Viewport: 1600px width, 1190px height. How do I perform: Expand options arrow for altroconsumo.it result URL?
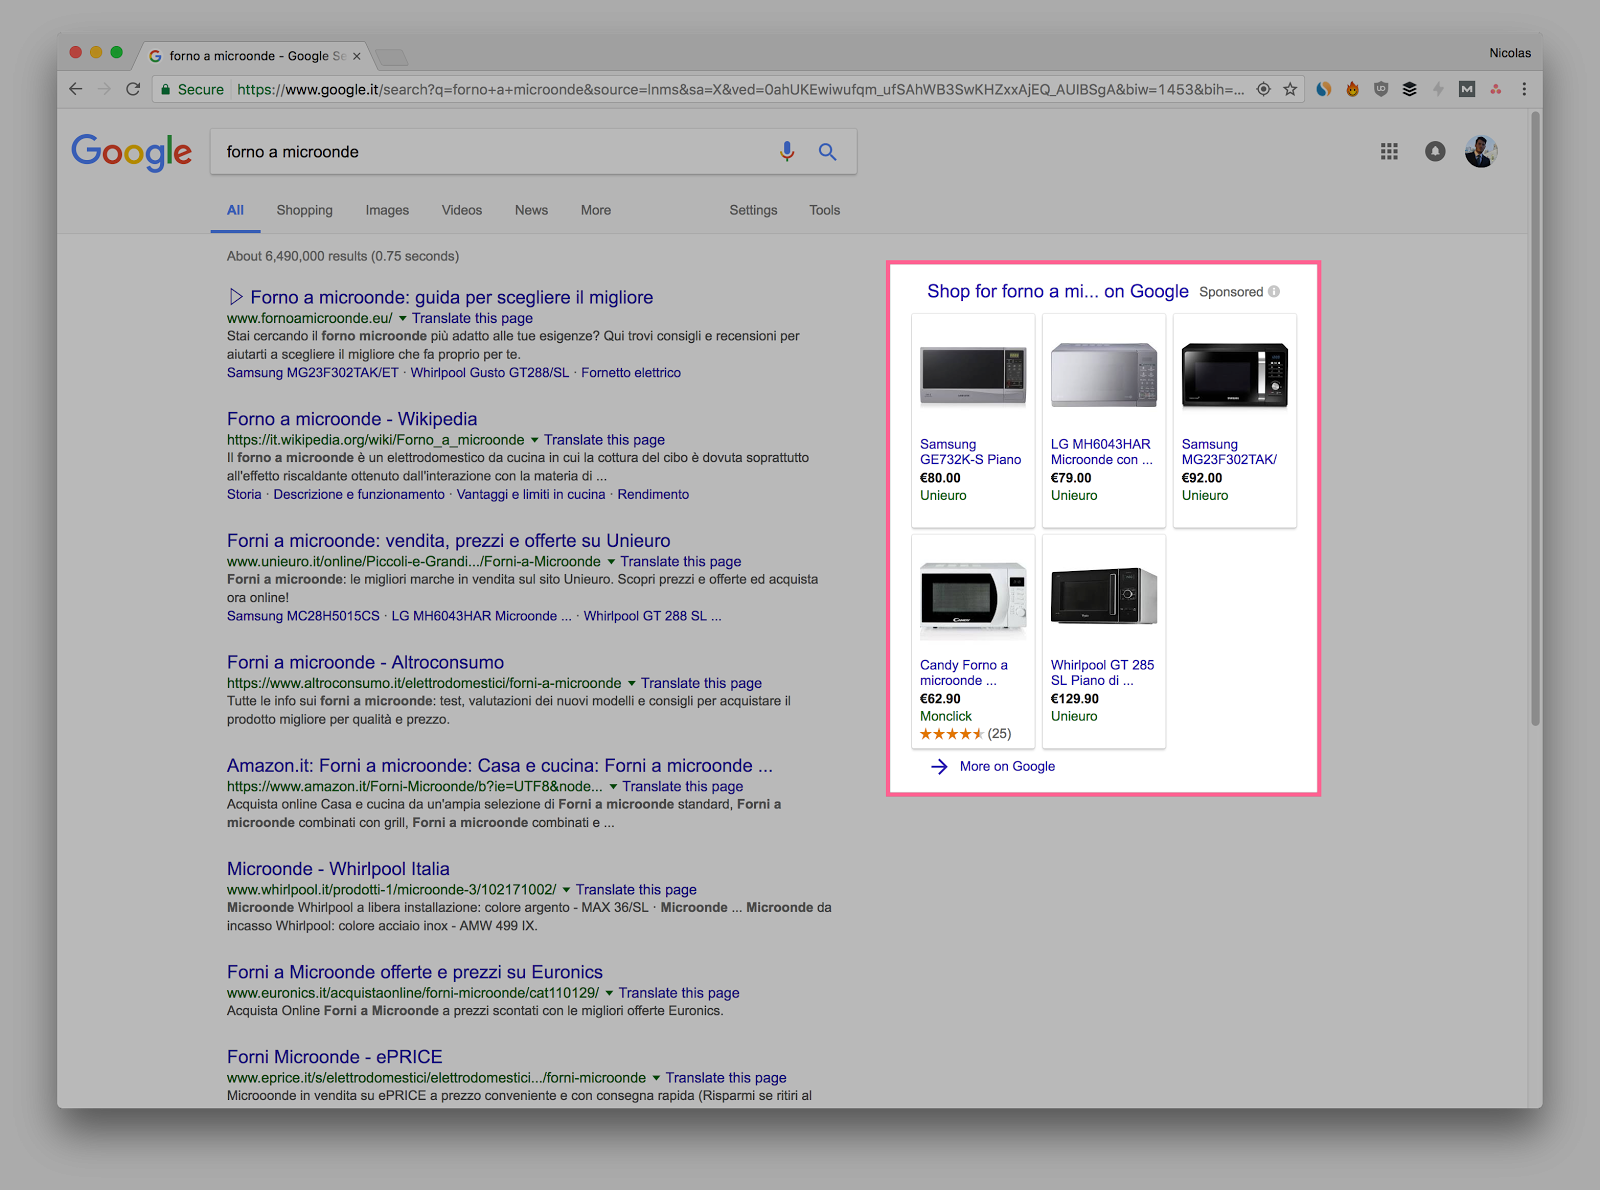point(632,683)
